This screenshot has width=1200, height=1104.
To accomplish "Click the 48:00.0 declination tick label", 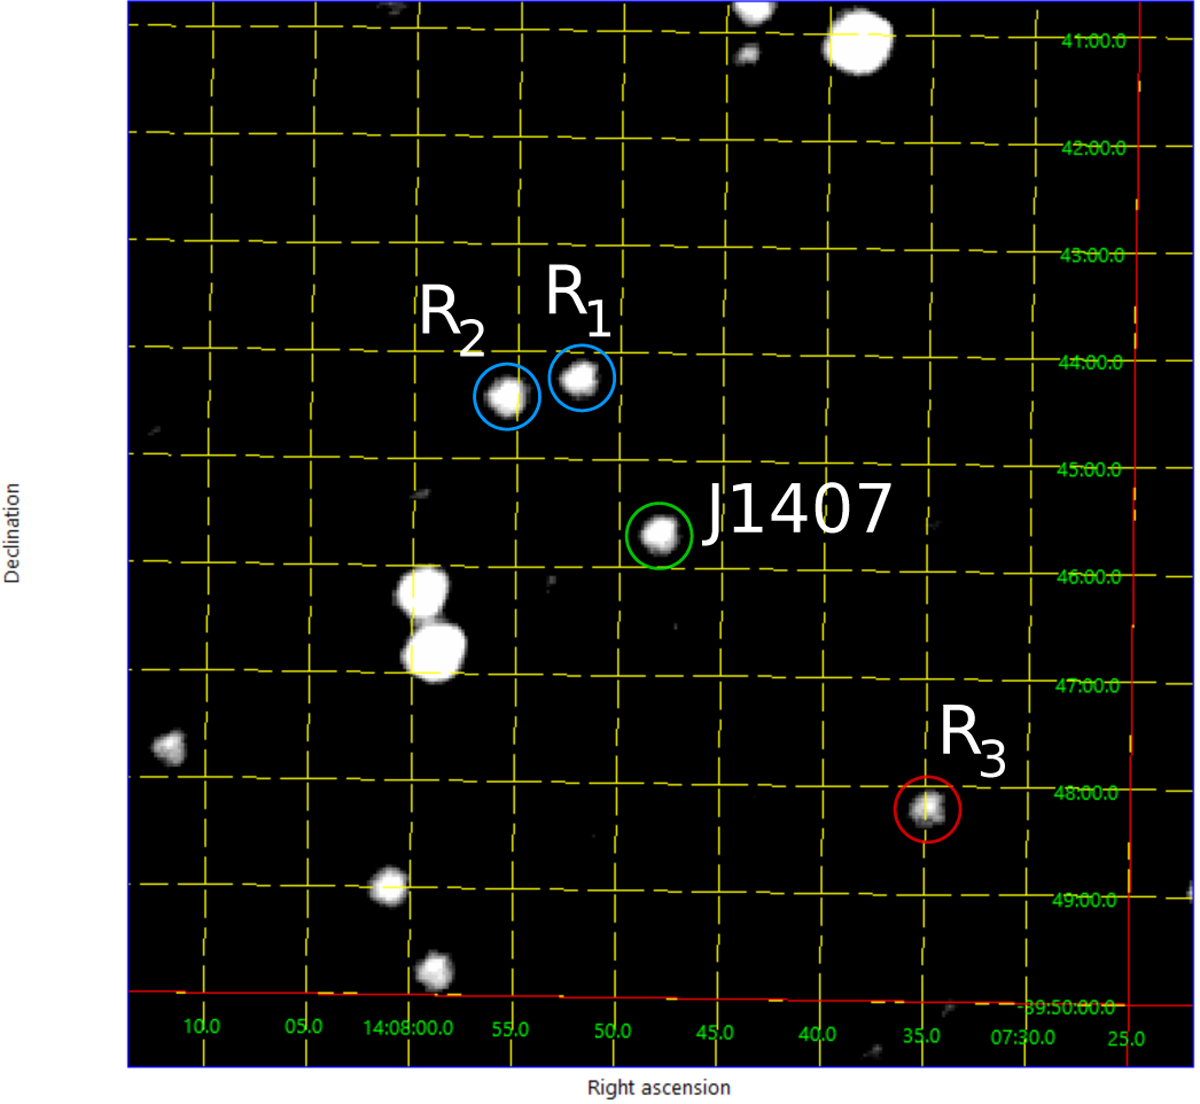I will pos(1087,793).
